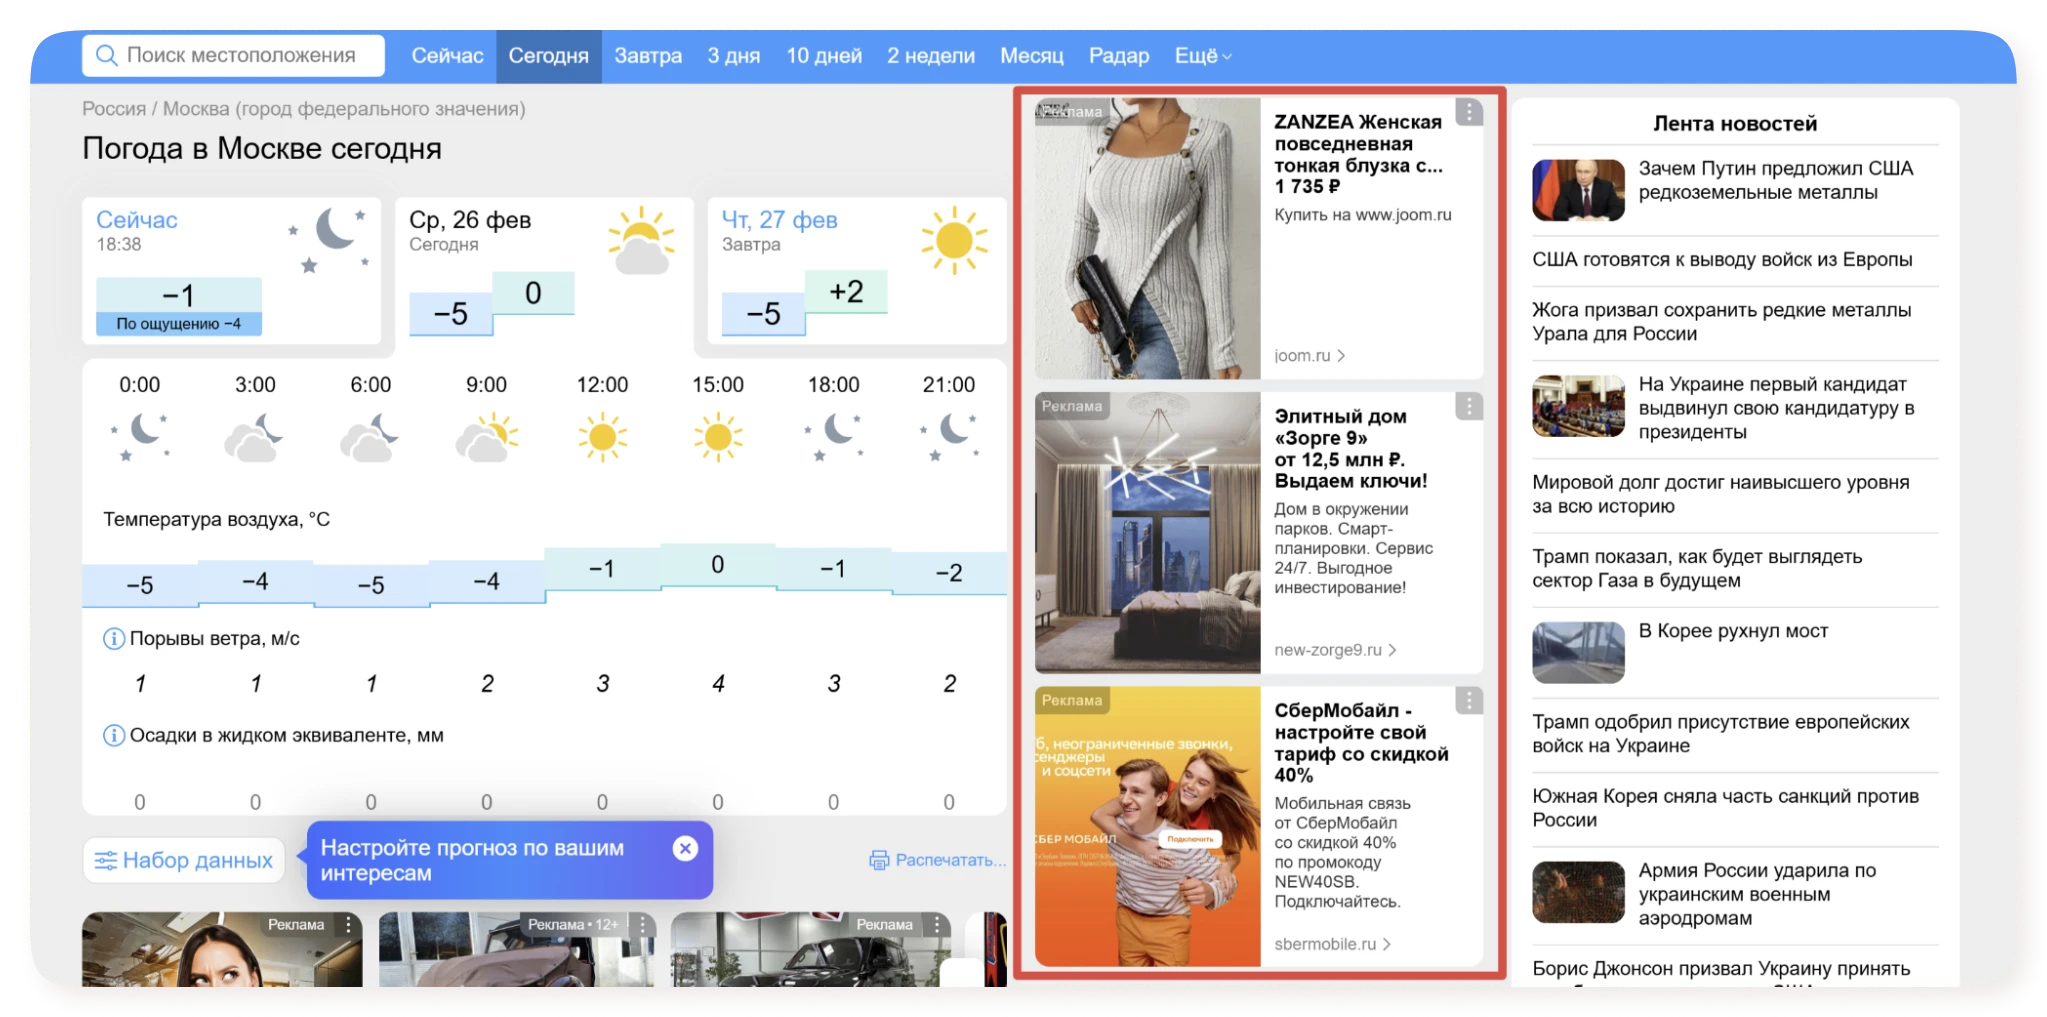2047x1017 pixels.
Task: Open the Чт, 27 фев forecast card
Action: click(857, 271)
